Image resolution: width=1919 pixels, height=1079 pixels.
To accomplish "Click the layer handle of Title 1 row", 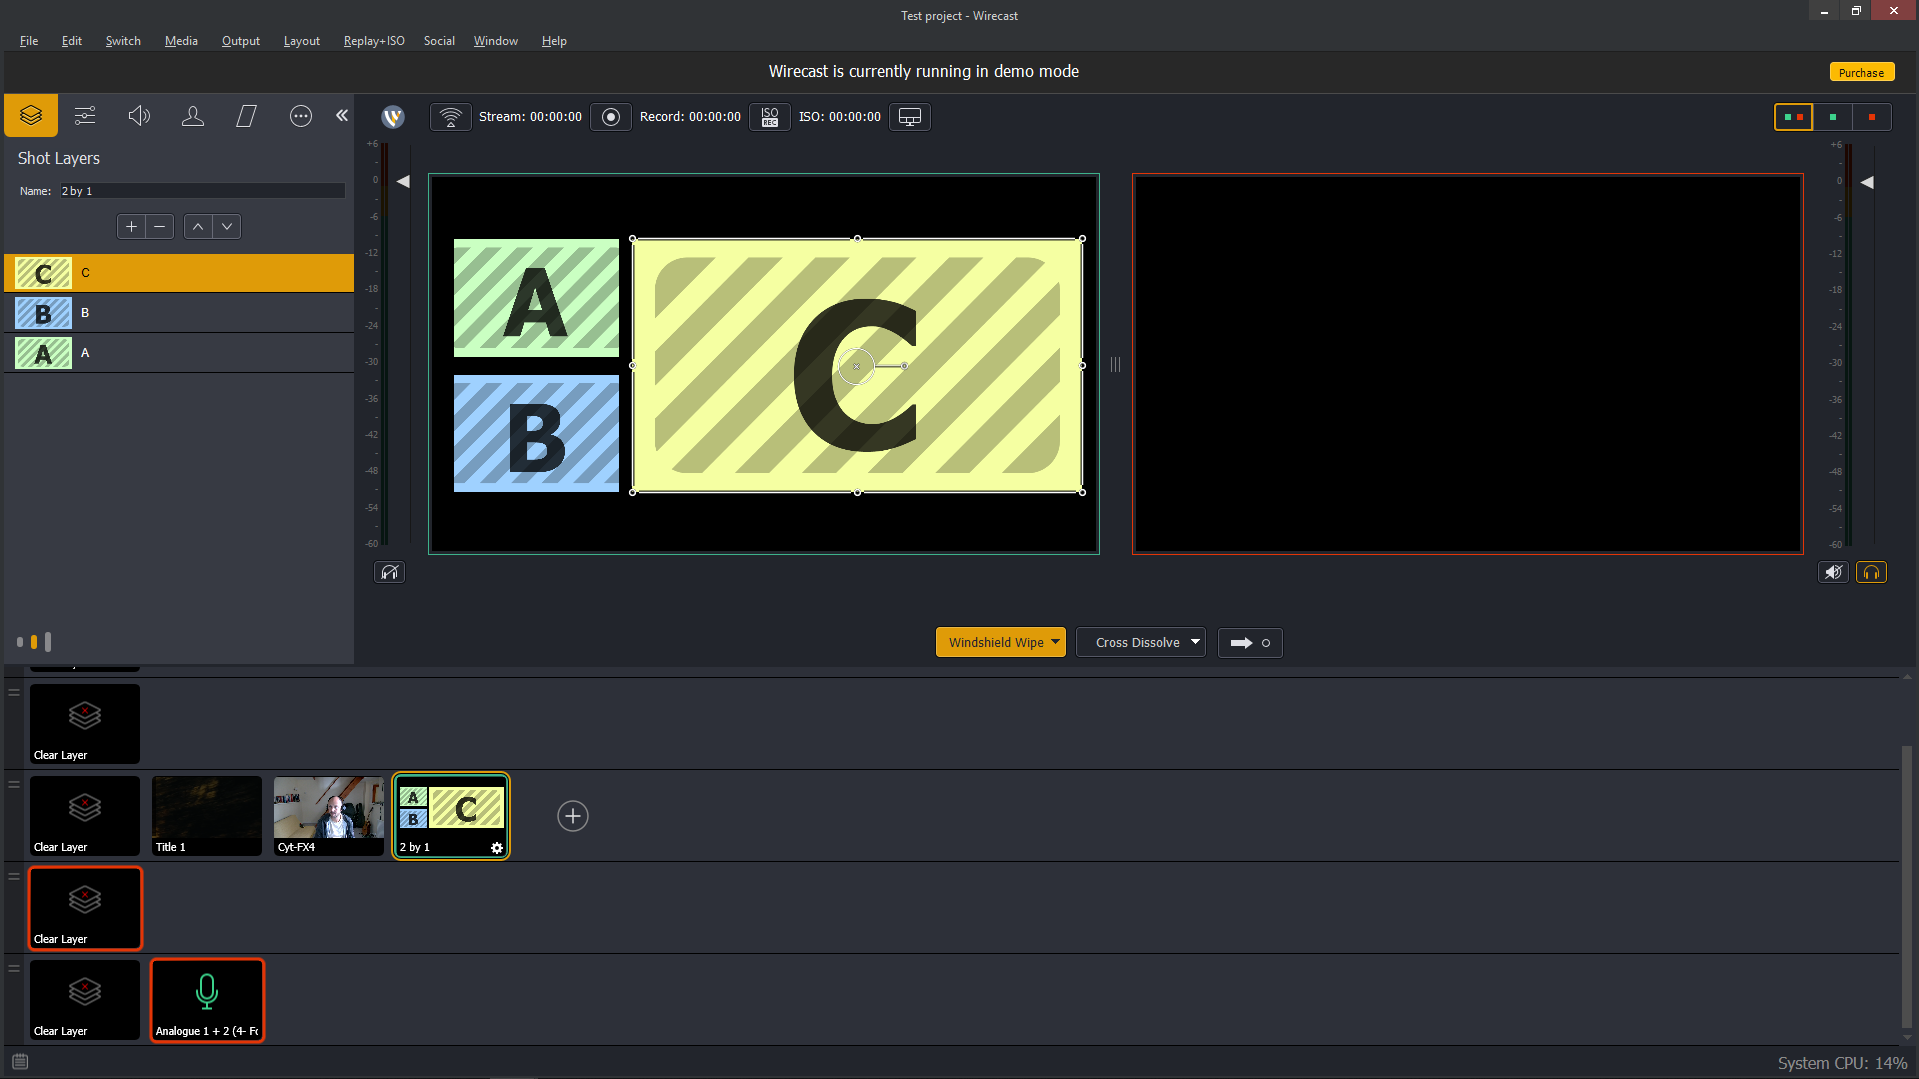I will 14,784.
